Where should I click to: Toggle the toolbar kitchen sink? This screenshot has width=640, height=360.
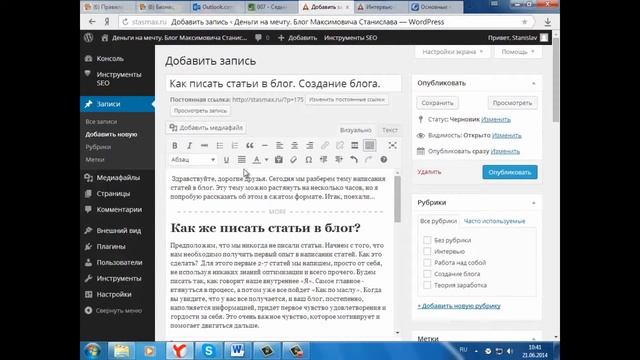pos(370,146)
